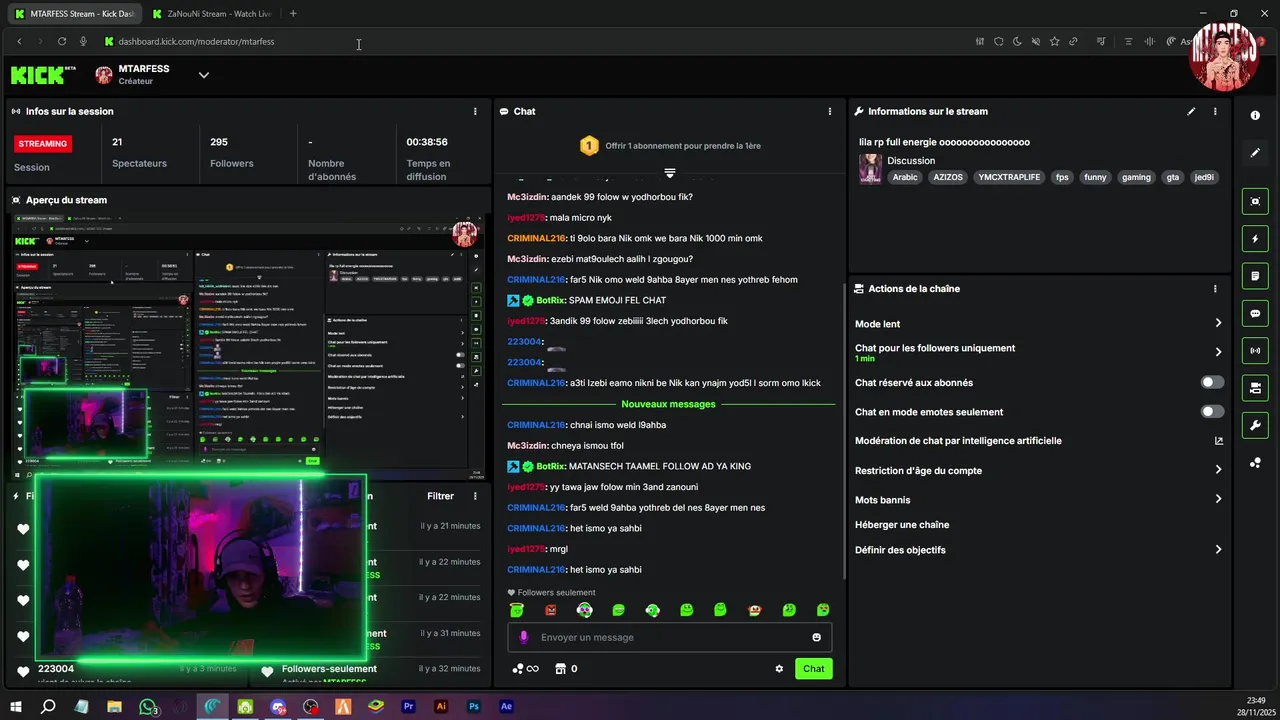Insert the angry red emote
Image resolution: width=1280 pixels, height=720 pixels.
pyautogui.click(x=550, y=610)
